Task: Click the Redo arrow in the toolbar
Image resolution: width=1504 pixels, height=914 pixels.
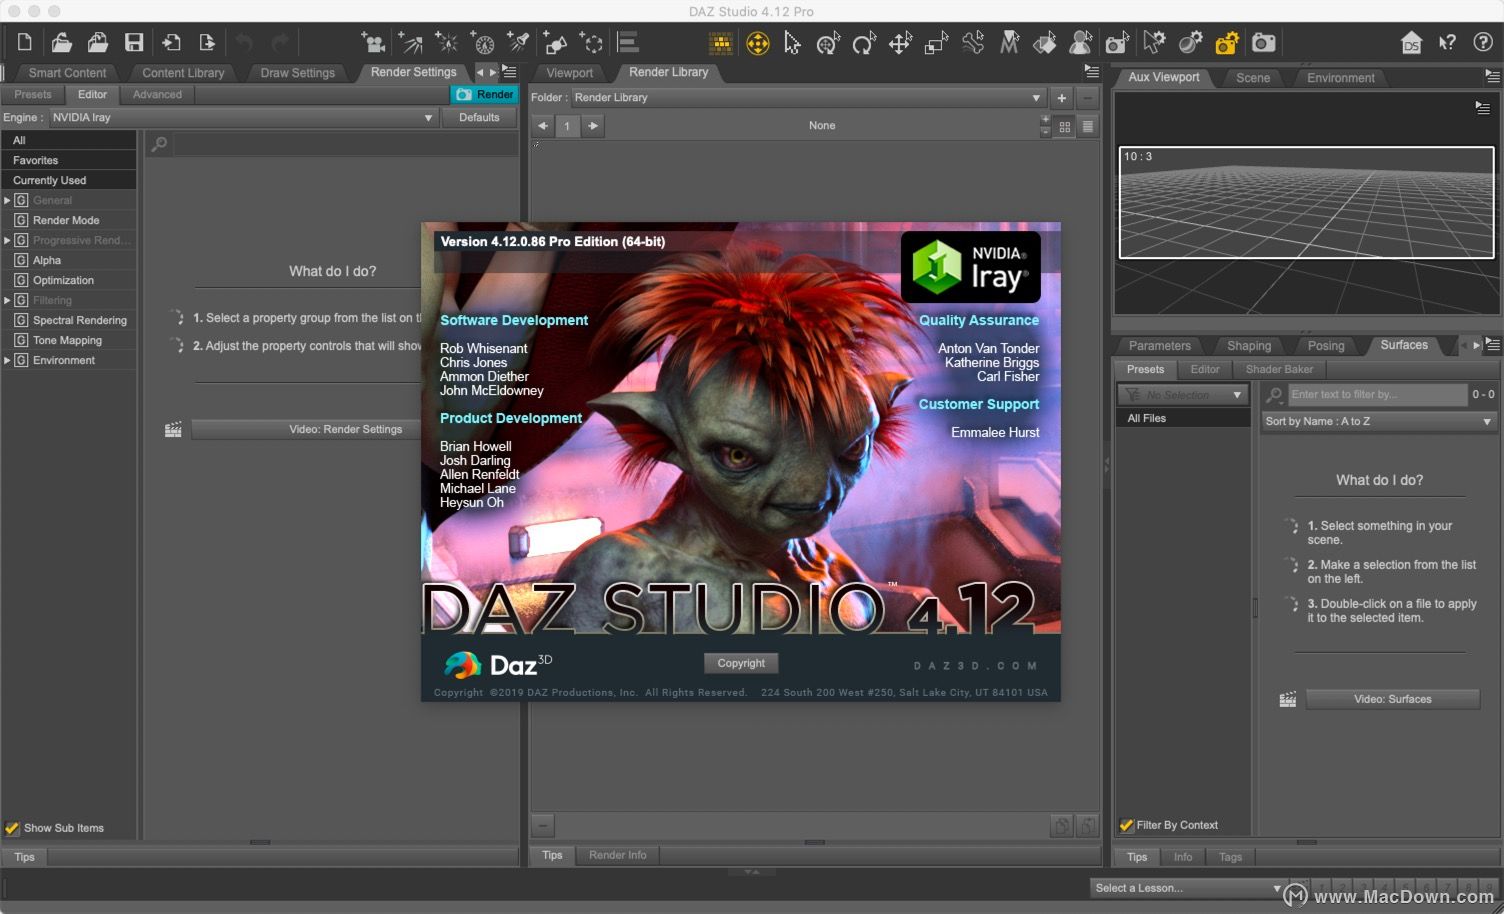Action: 280,43
